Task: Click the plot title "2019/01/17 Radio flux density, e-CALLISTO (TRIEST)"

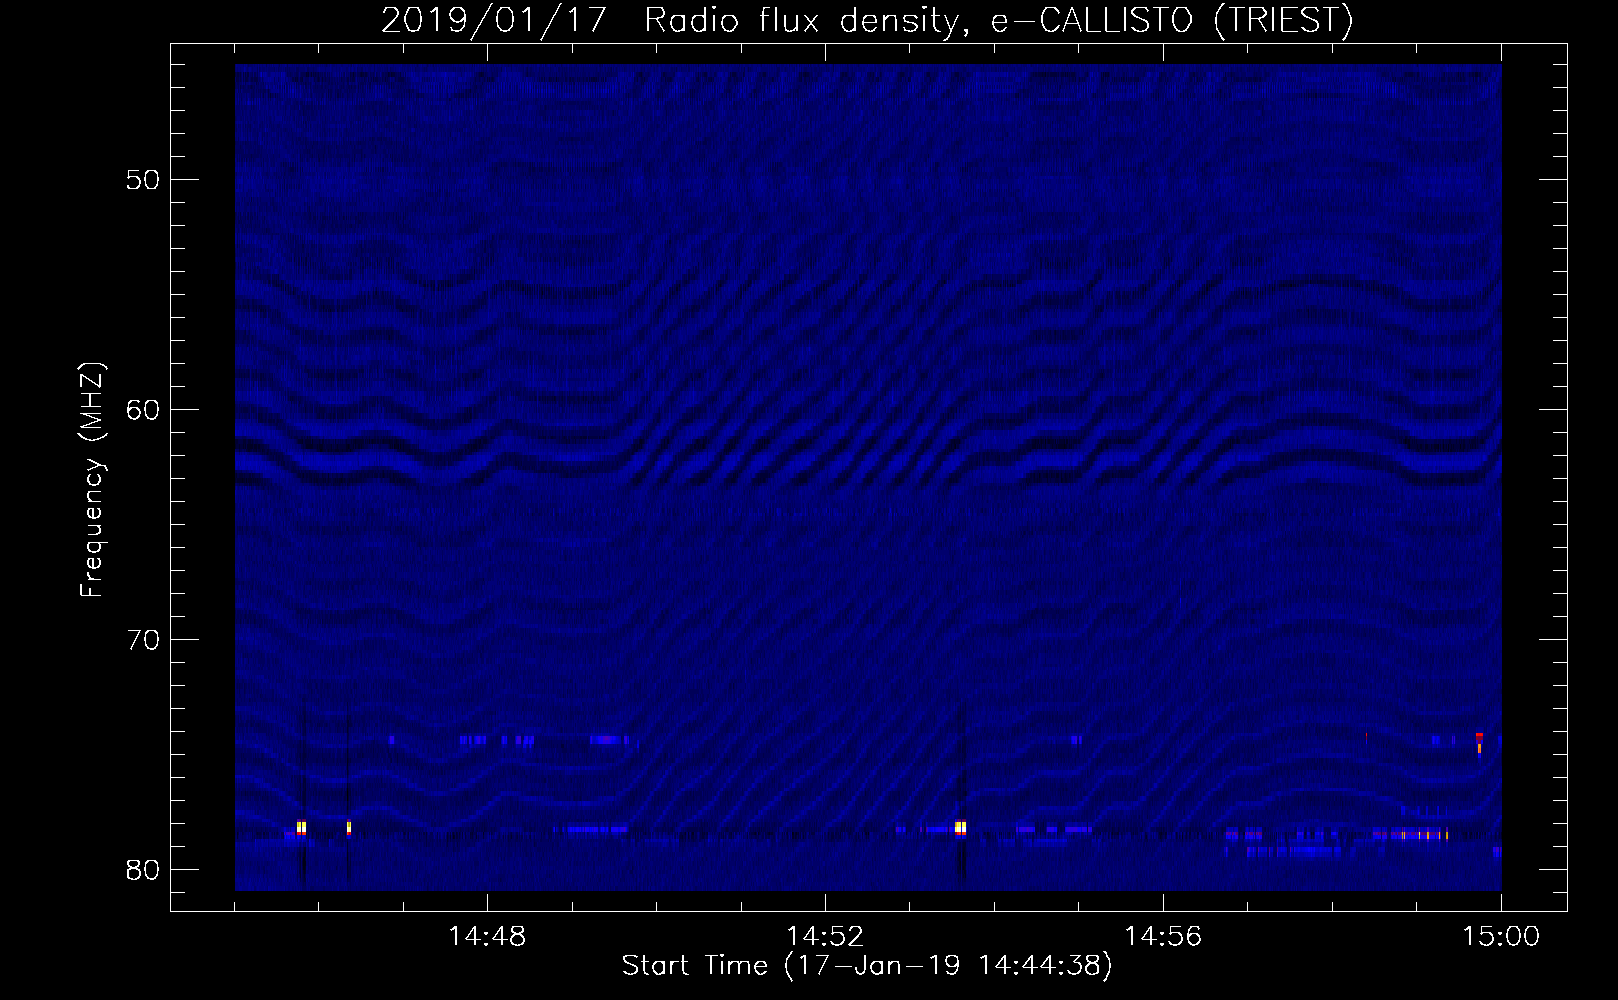Action: tap(867, 20)
